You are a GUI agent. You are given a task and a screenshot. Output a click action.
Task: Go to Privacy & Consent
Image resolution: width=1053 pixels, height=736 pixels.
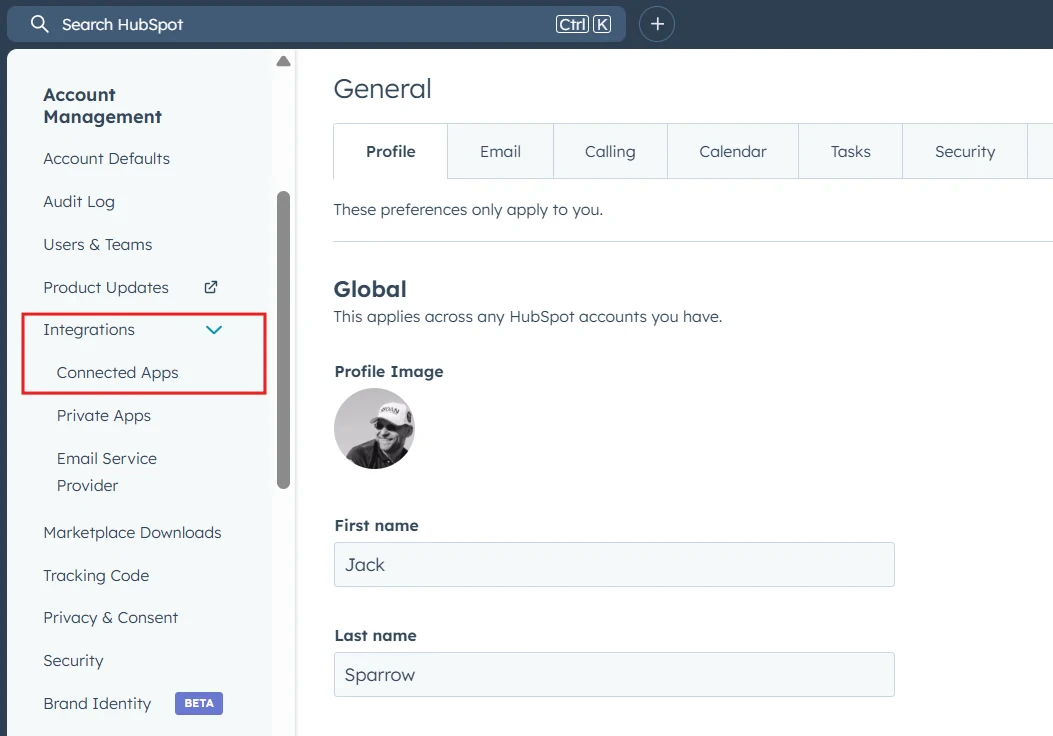pos(111,618)
